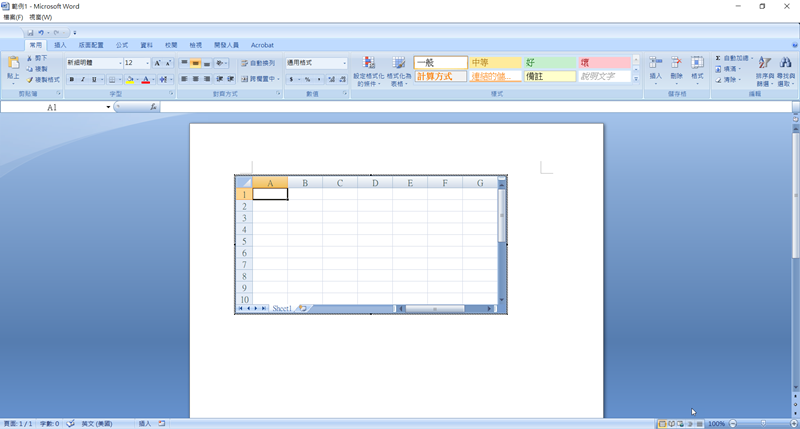The width and height of the screenshot is (800, 429).
Task: Click the Copy (複製) button
Action: [37, 69]
